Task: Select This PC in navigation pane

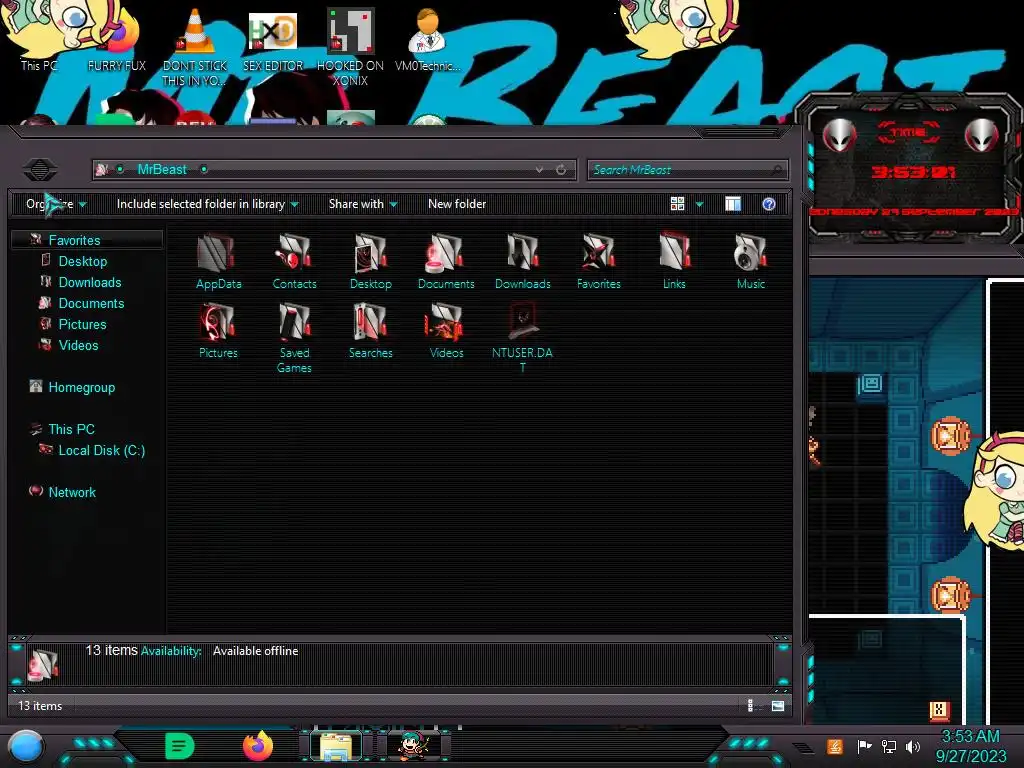Action: 71,429
